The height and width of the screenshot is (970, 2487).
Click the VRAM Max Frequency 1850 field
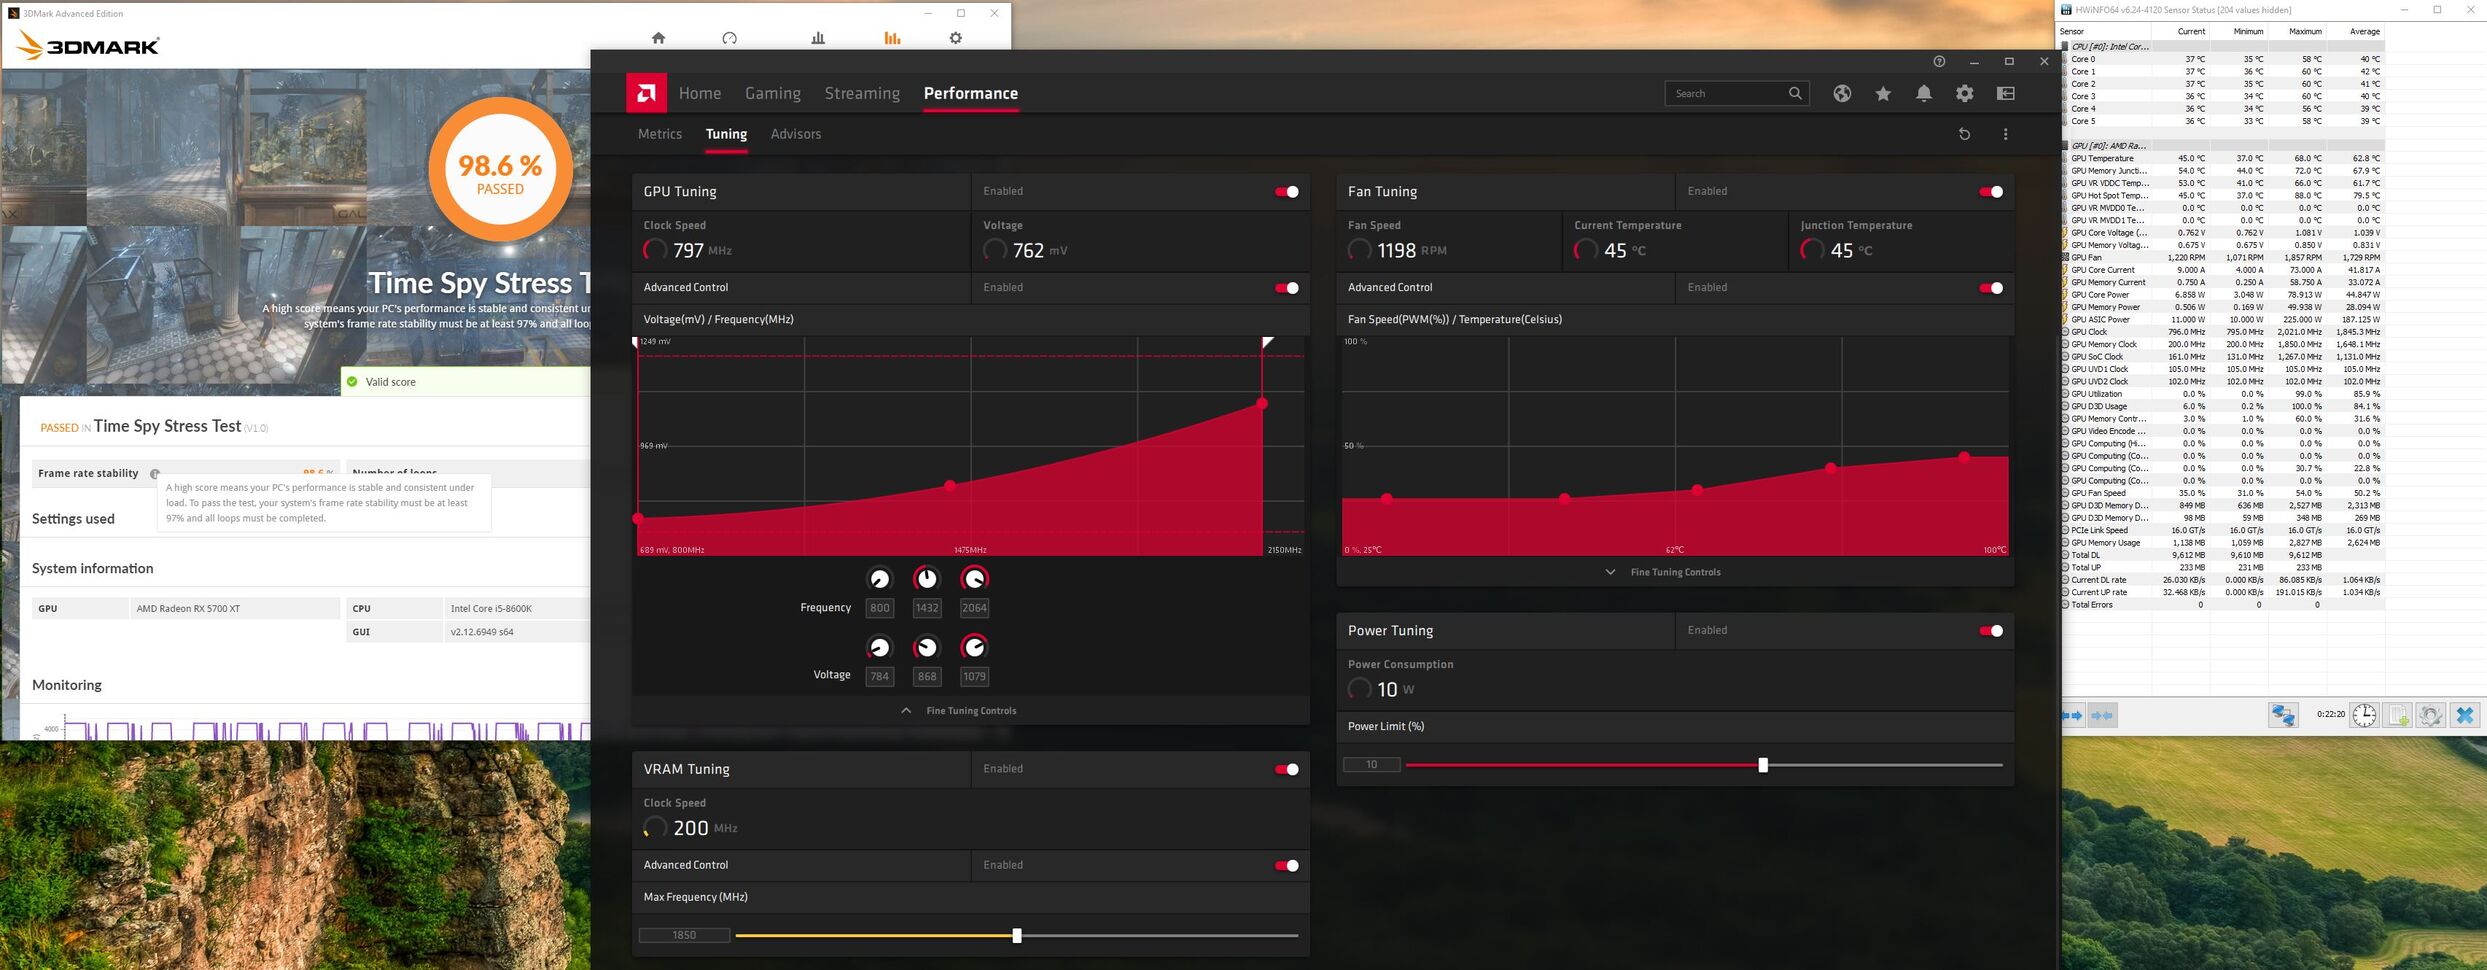coord(684,936)
